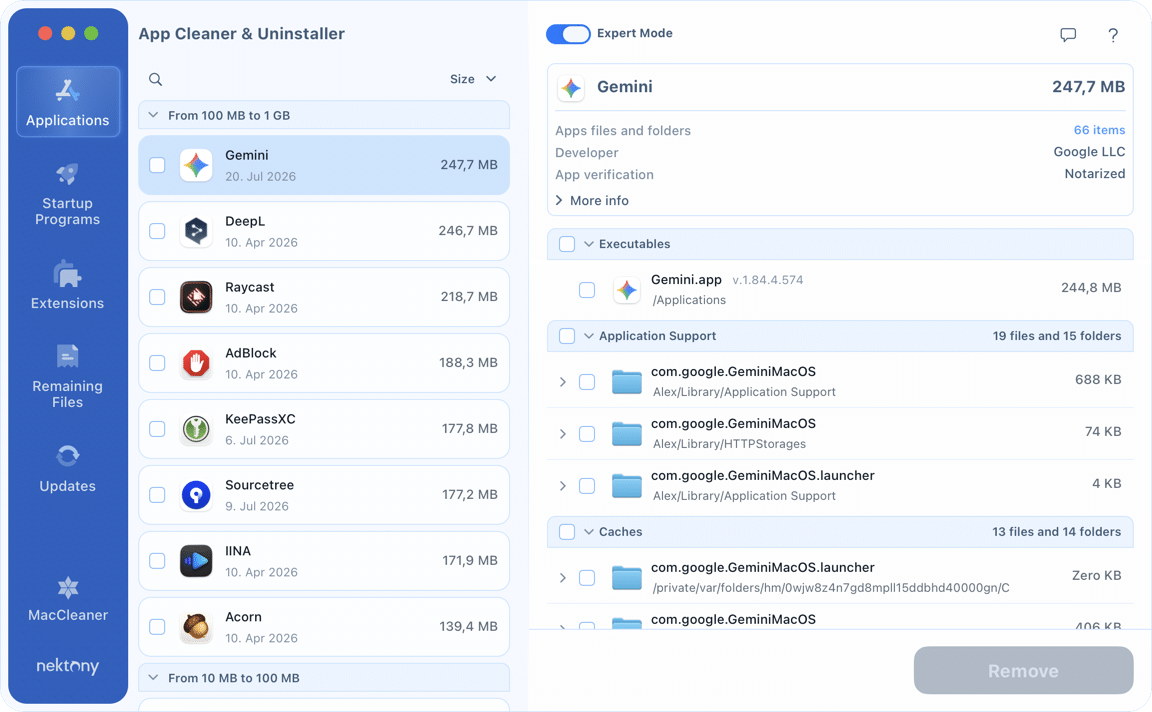Click the Sourcetree app icon
The height and width of the screenshot is (712, 1152).
click(196, 495)
